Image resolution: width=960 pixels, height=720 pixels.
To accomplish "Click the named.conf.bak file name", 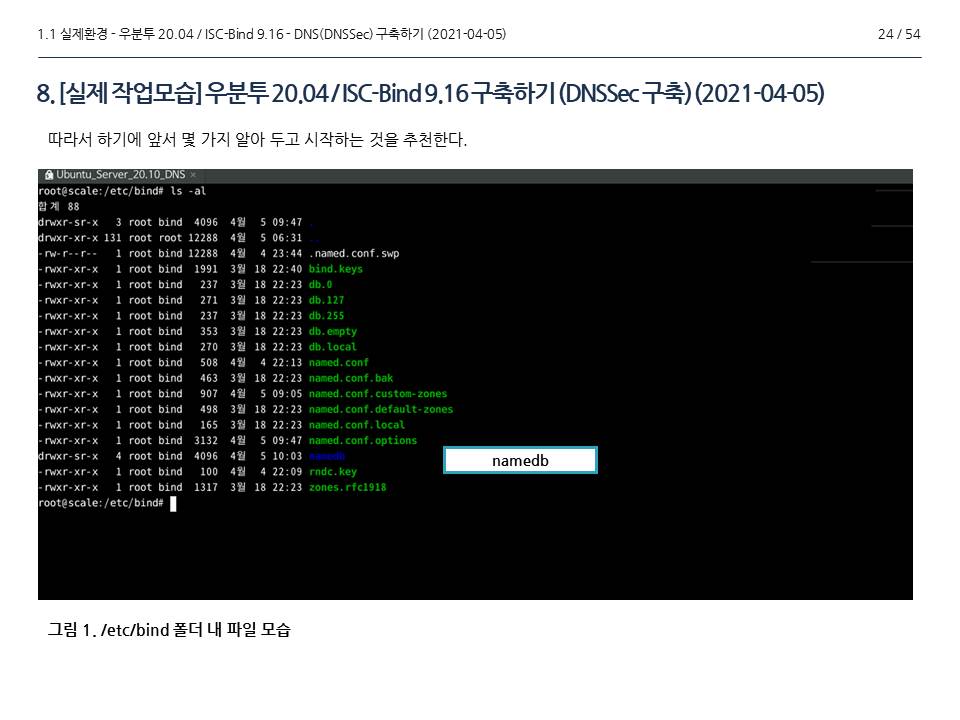I will 351,378.
